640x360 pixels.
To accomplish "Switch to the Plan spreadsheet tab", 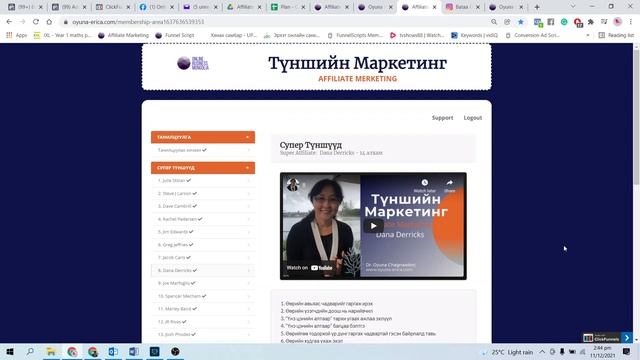I will [x=288, y=7].
